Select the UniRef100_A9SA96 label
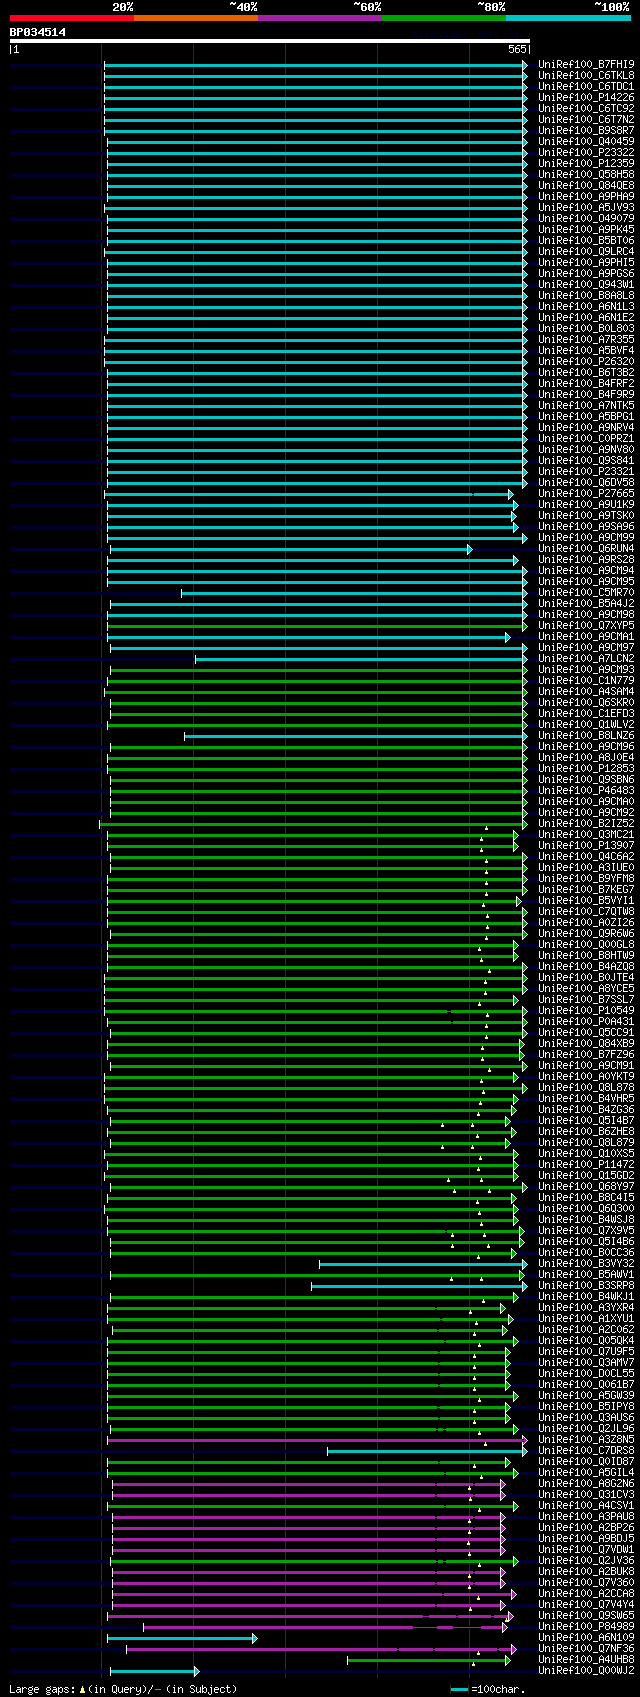Viewport: 640px width, 1697px height. click(x=586, y=526)
